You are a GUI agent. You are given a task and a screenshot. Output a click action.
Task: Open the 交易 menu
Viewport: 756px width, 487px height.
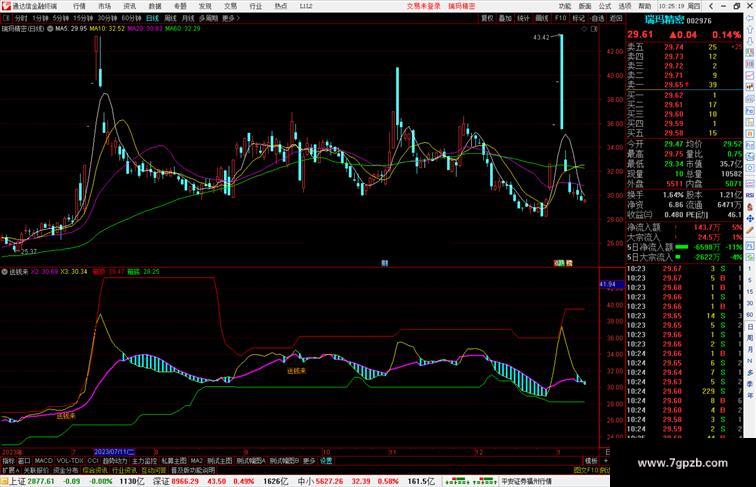point(230,6)
